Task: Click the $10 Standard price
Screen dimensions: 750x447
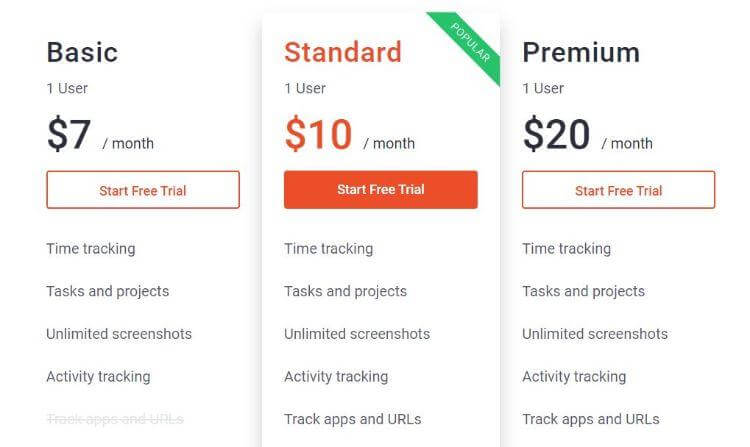Action: coord(318,134)
